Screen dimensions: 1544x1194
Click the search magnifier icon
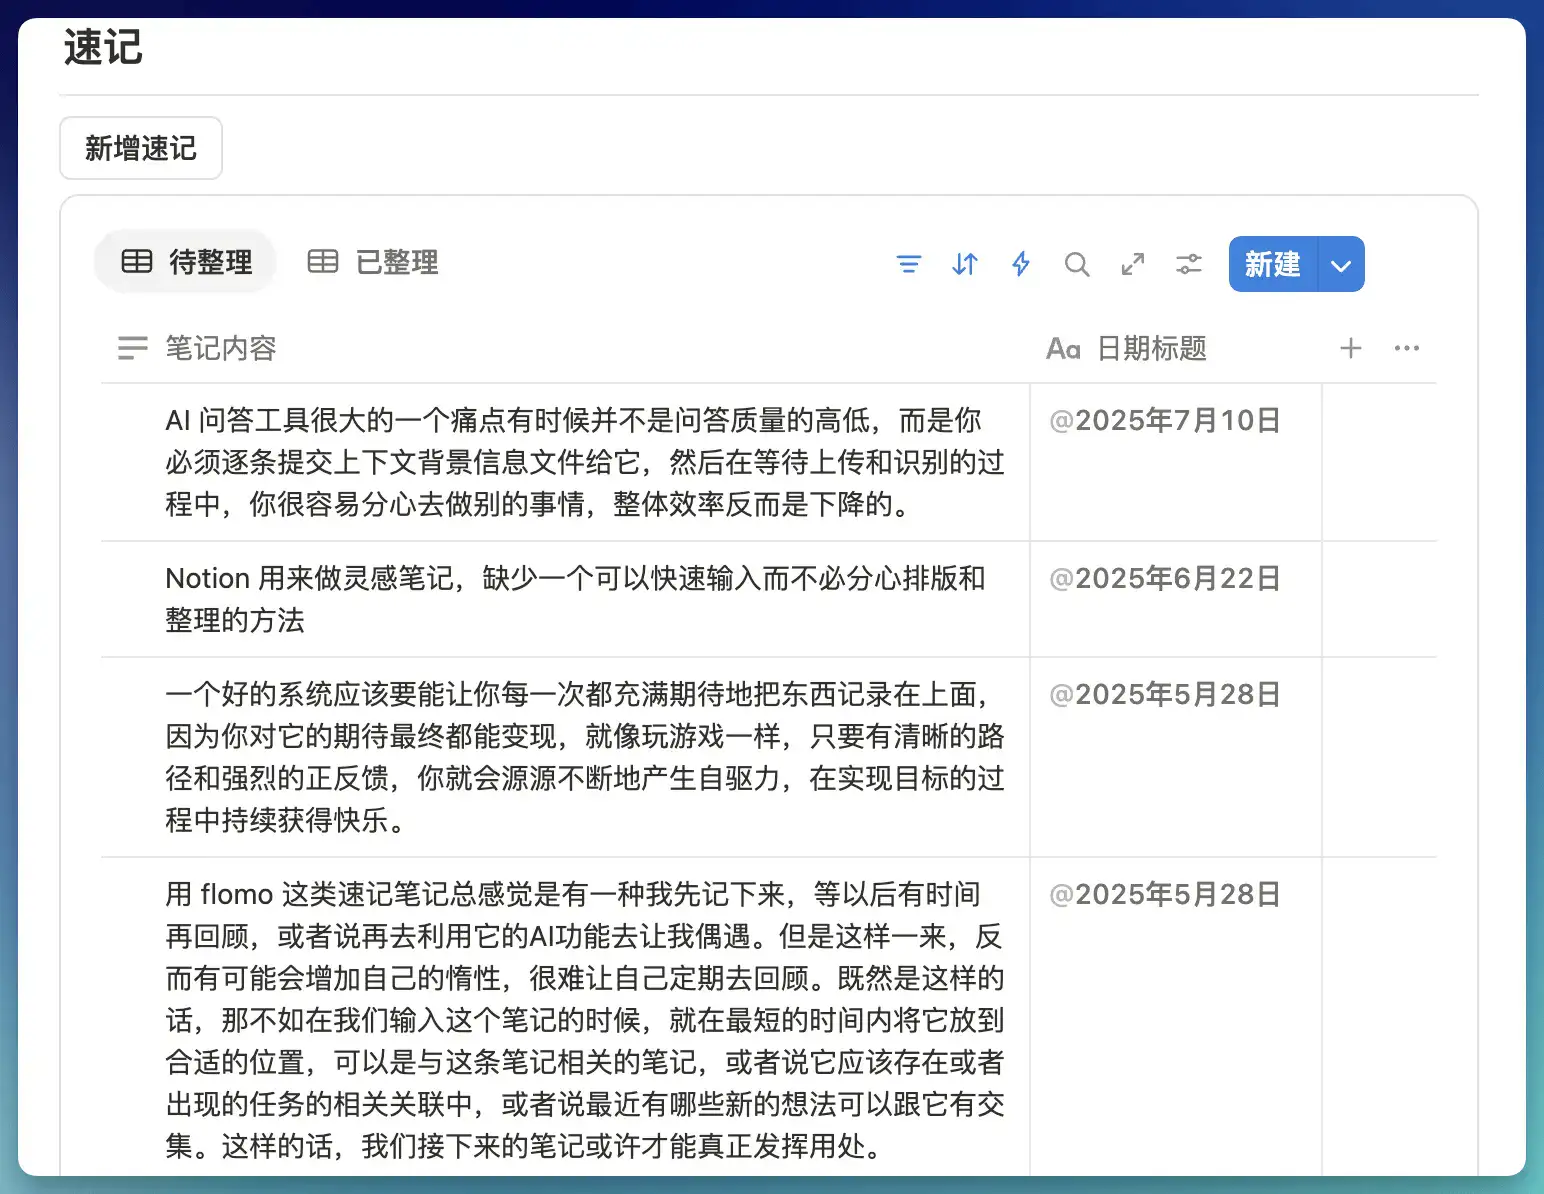point(1076,264)
